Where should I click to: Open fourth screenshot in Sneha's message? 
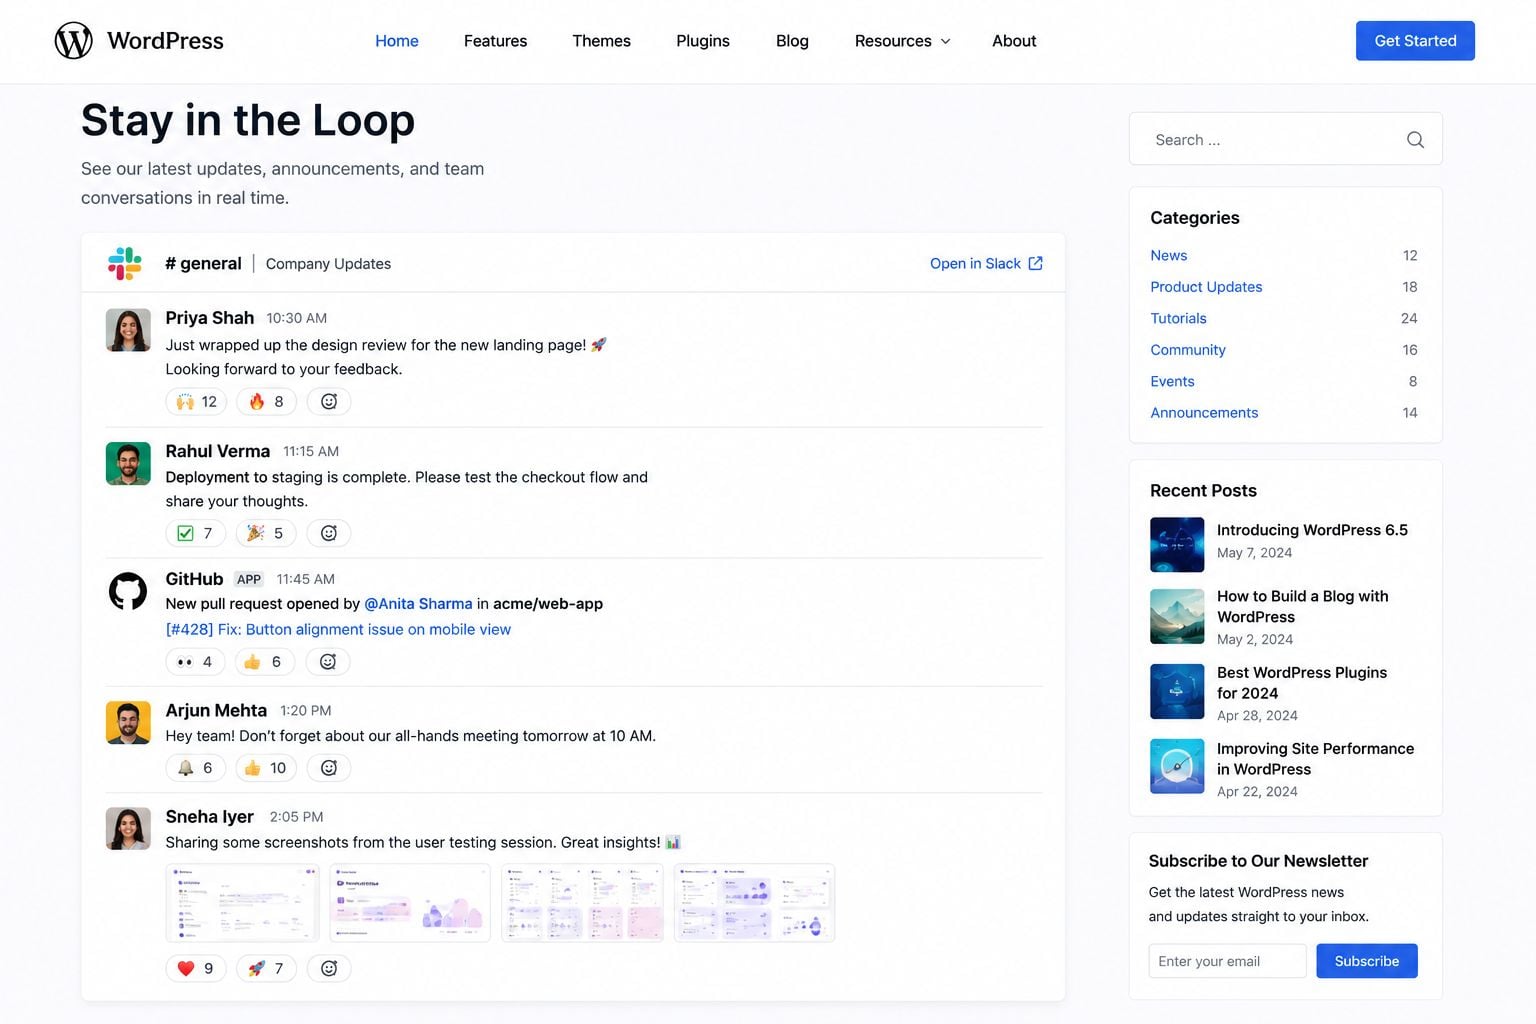[754, 903]
